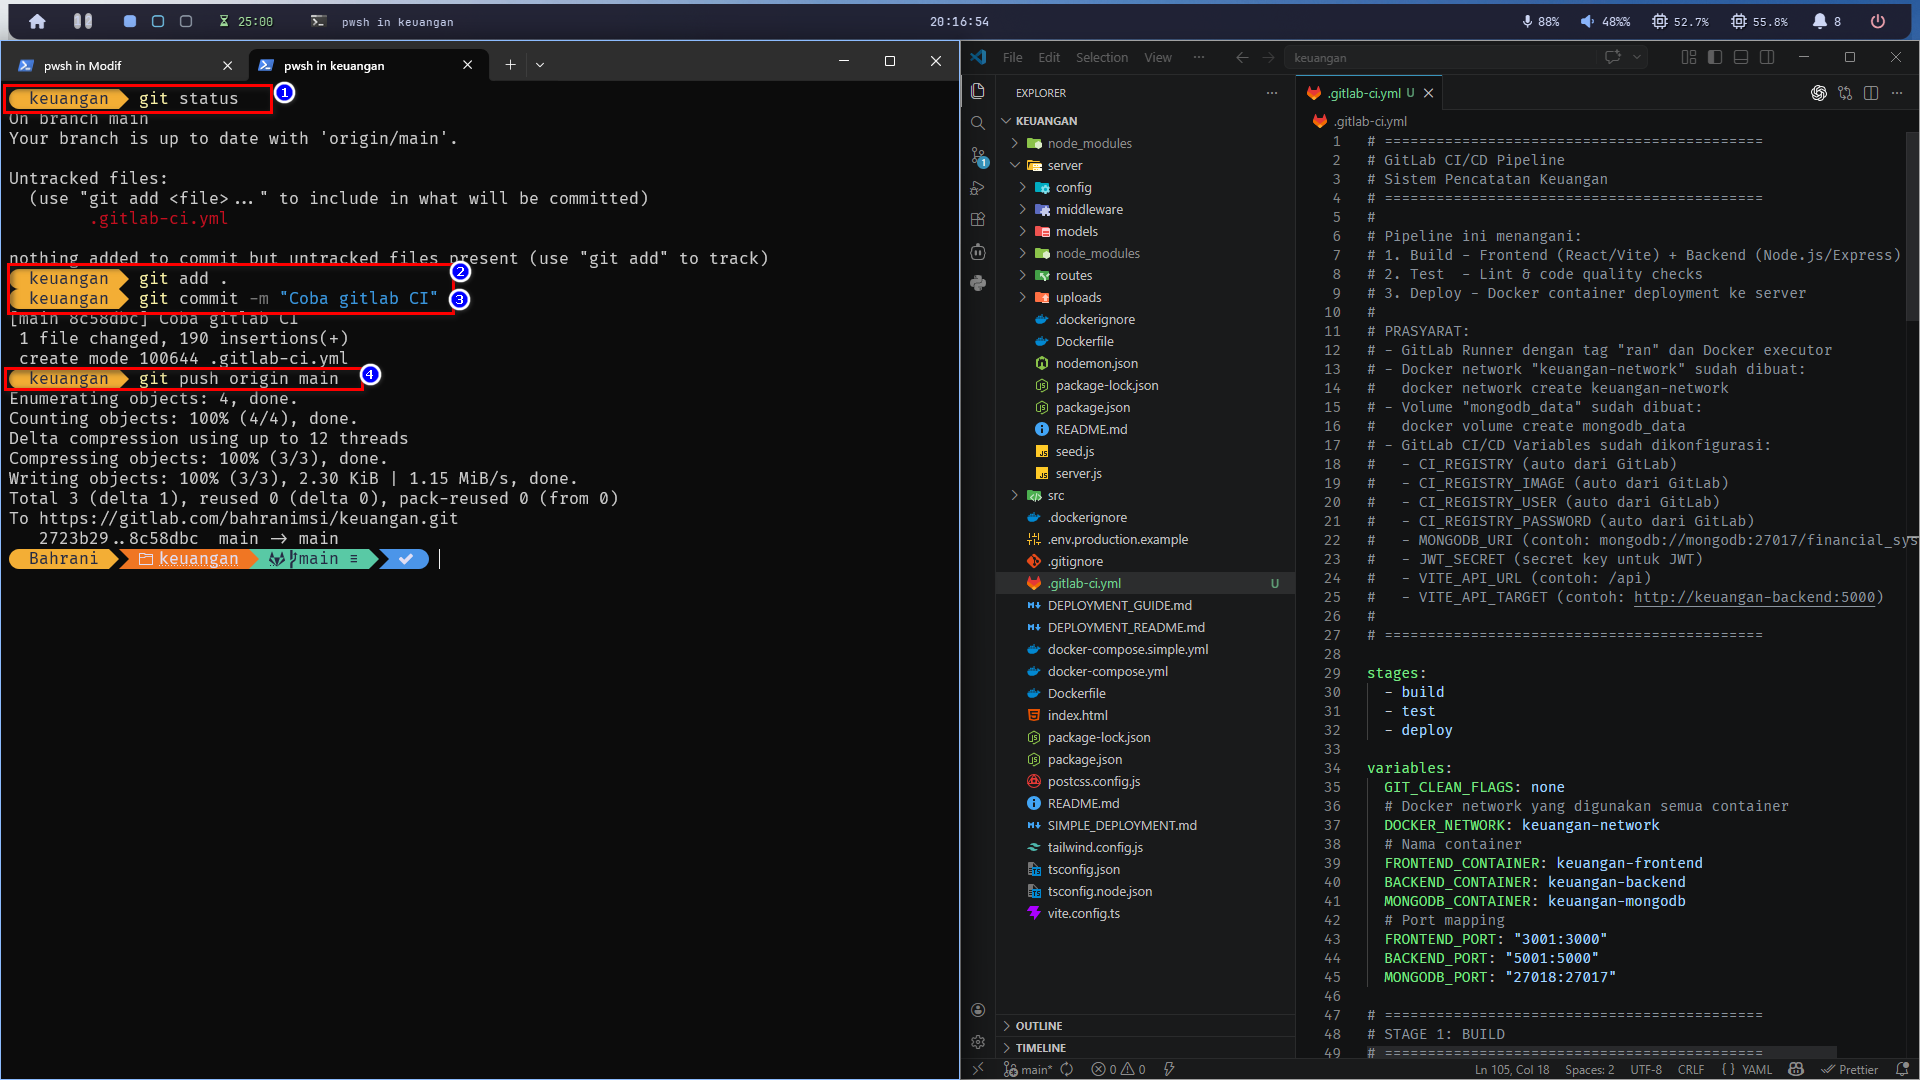
Task: Open the Edit menu
Action: pyautogui.click(x=1049, y=57)
